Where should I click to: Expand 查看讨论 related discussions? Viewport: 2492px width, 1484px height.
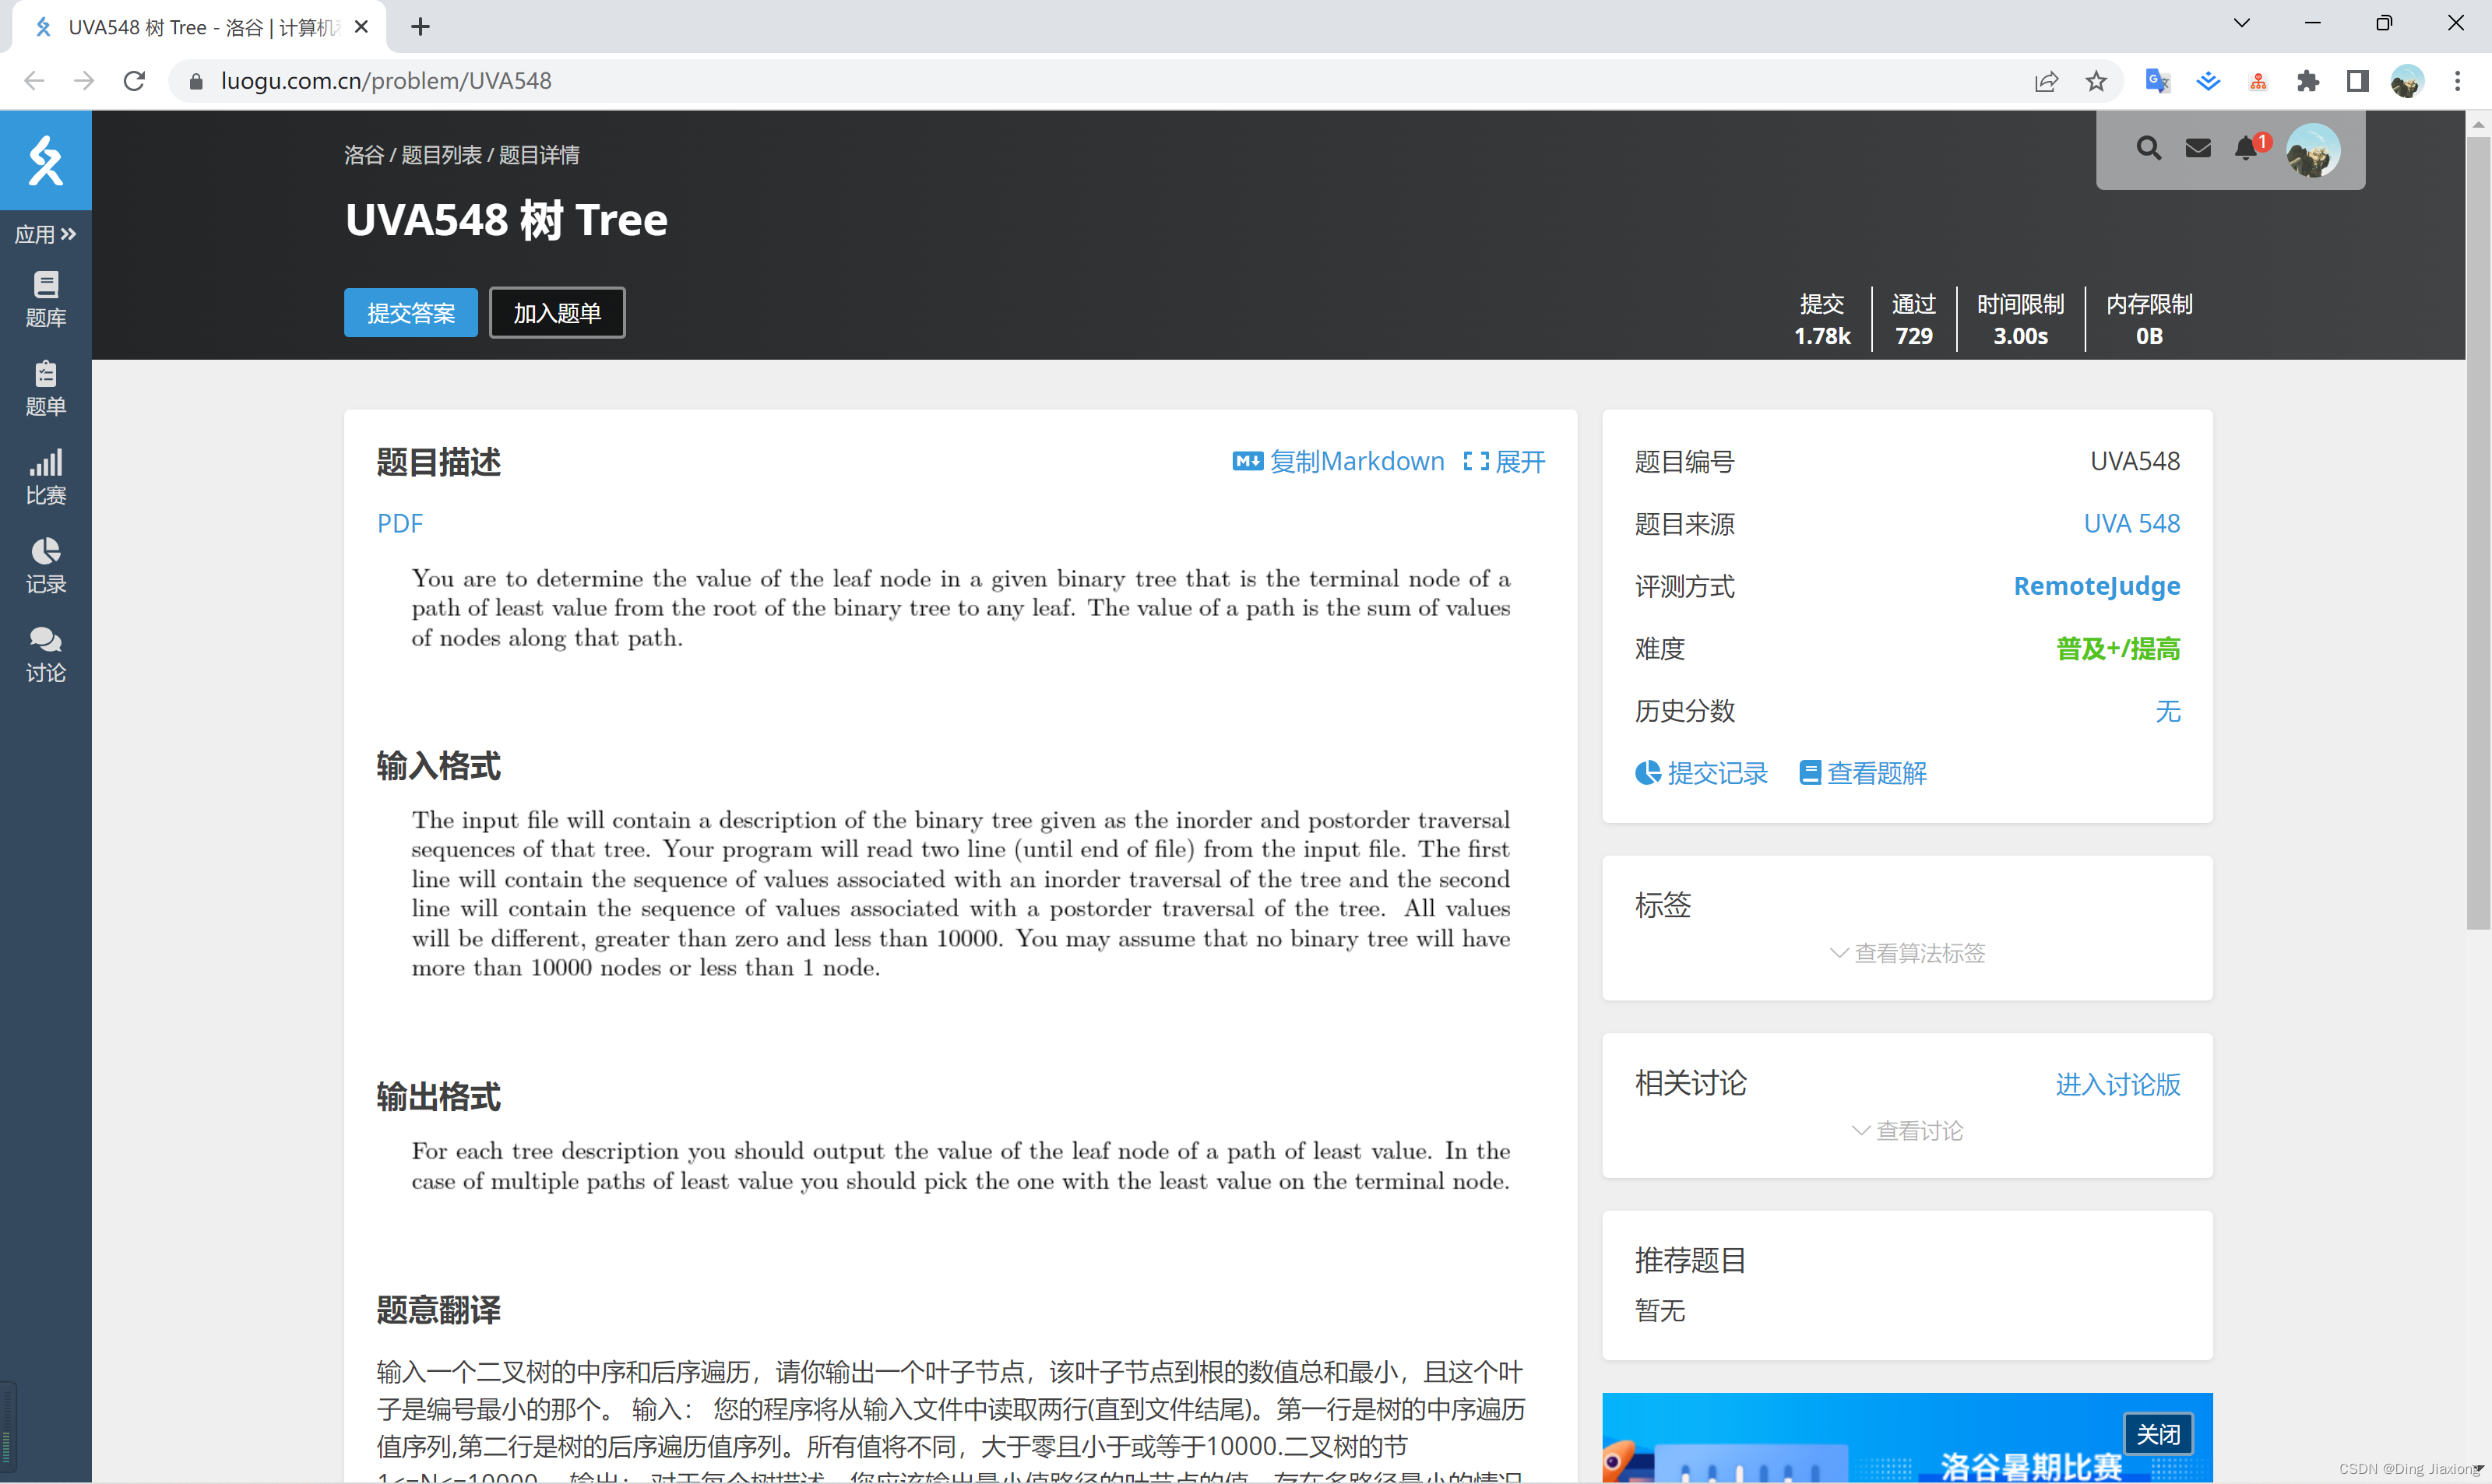[x=1906, y=1131]
